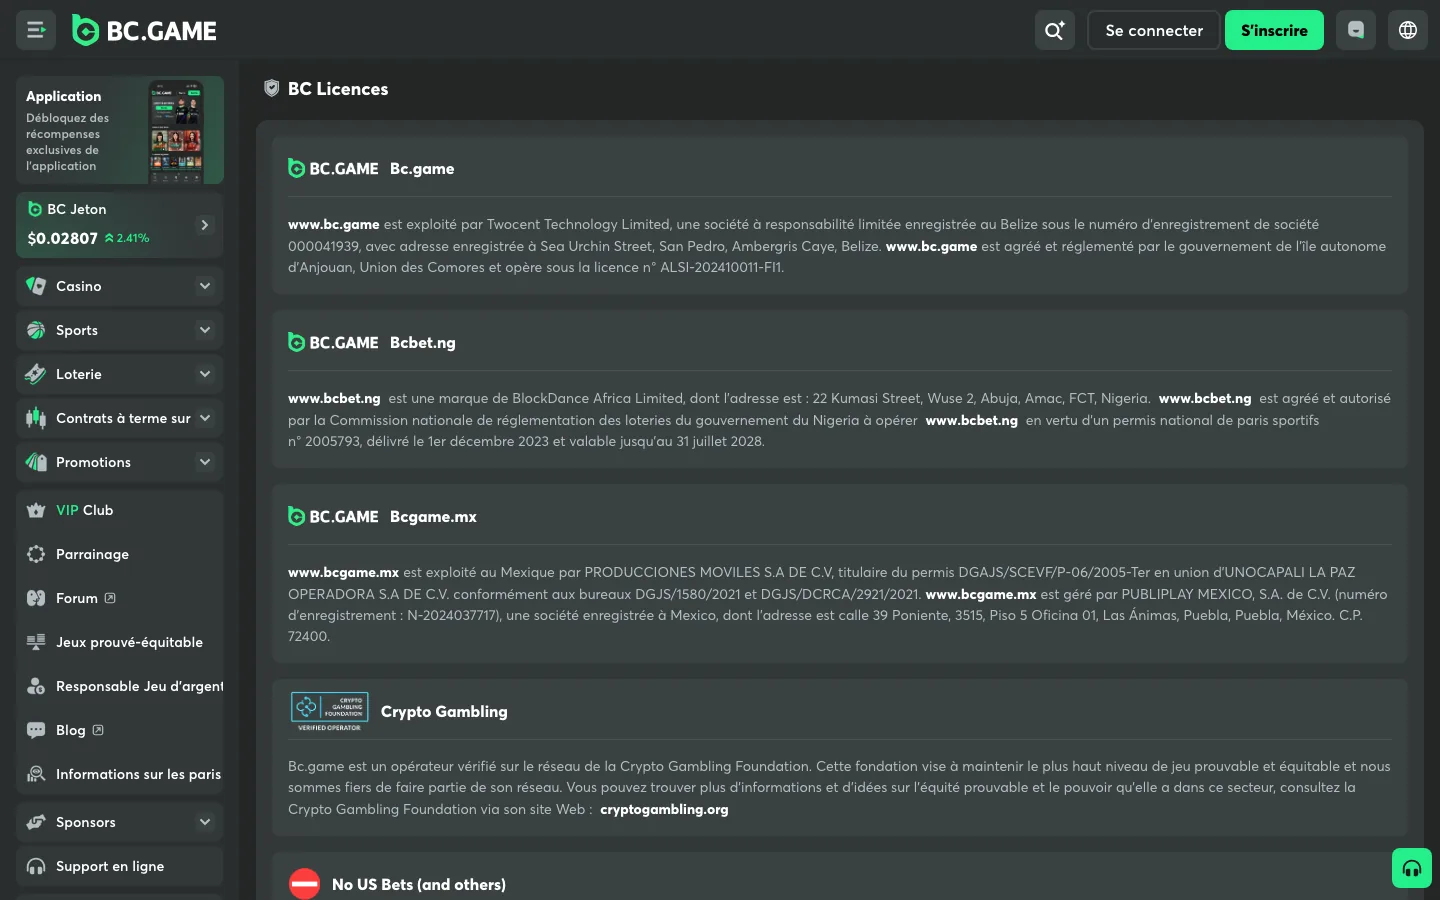This screenshot has width=1440, height=900.
Task: Open the chat icon in header
Action: tap(1356, 30)
